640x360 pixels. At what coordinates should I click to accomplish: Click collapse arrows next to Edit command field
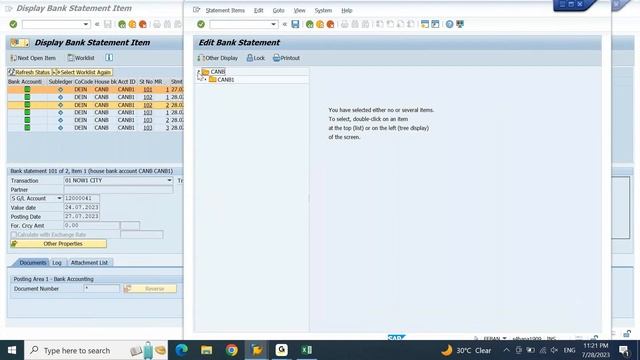[x=284, y=24]
